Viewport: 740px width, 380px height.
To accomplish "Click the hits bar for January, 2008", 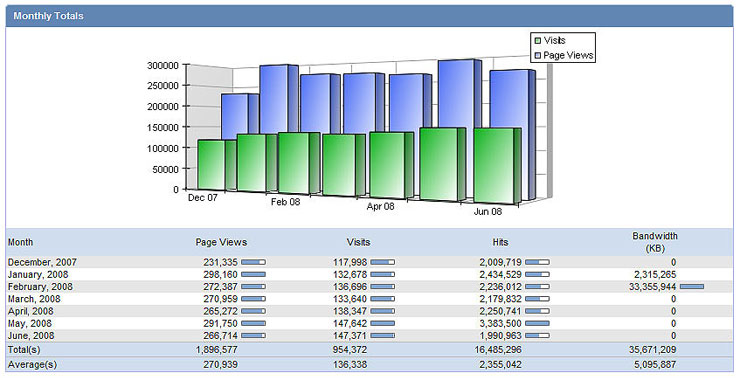I will (x=538, y=274).
